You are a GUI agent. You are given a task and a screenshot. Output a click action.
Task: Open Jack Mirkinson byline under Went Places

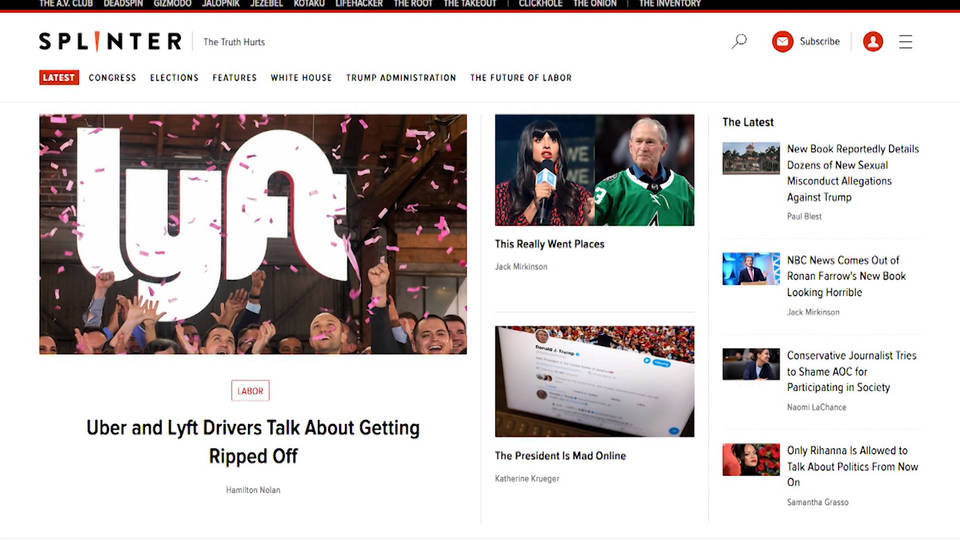pyautogui.click(x=521, y=267)
